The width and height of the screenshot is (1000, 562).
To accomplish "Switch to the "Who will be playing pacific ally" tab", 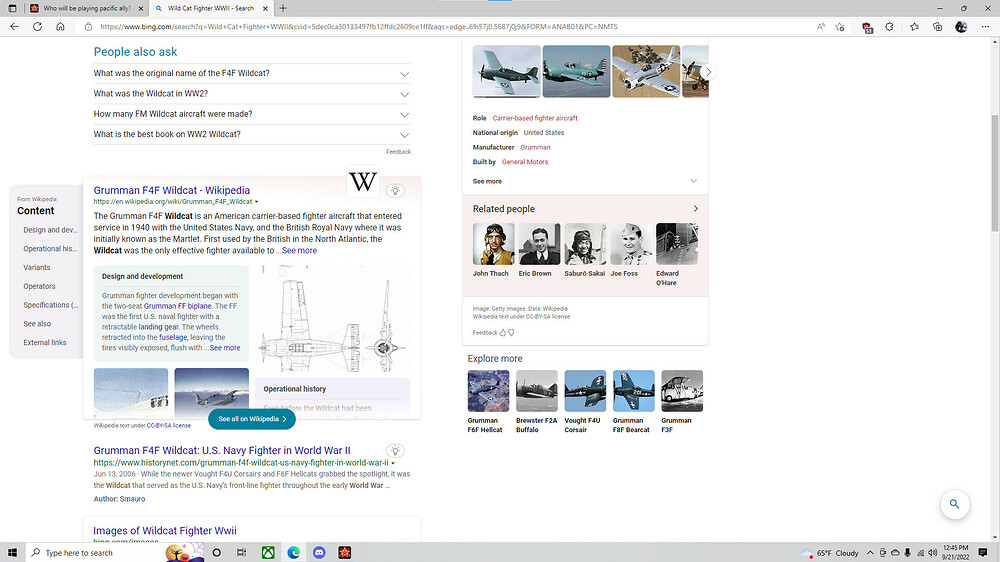I will (x=86, y=8).
